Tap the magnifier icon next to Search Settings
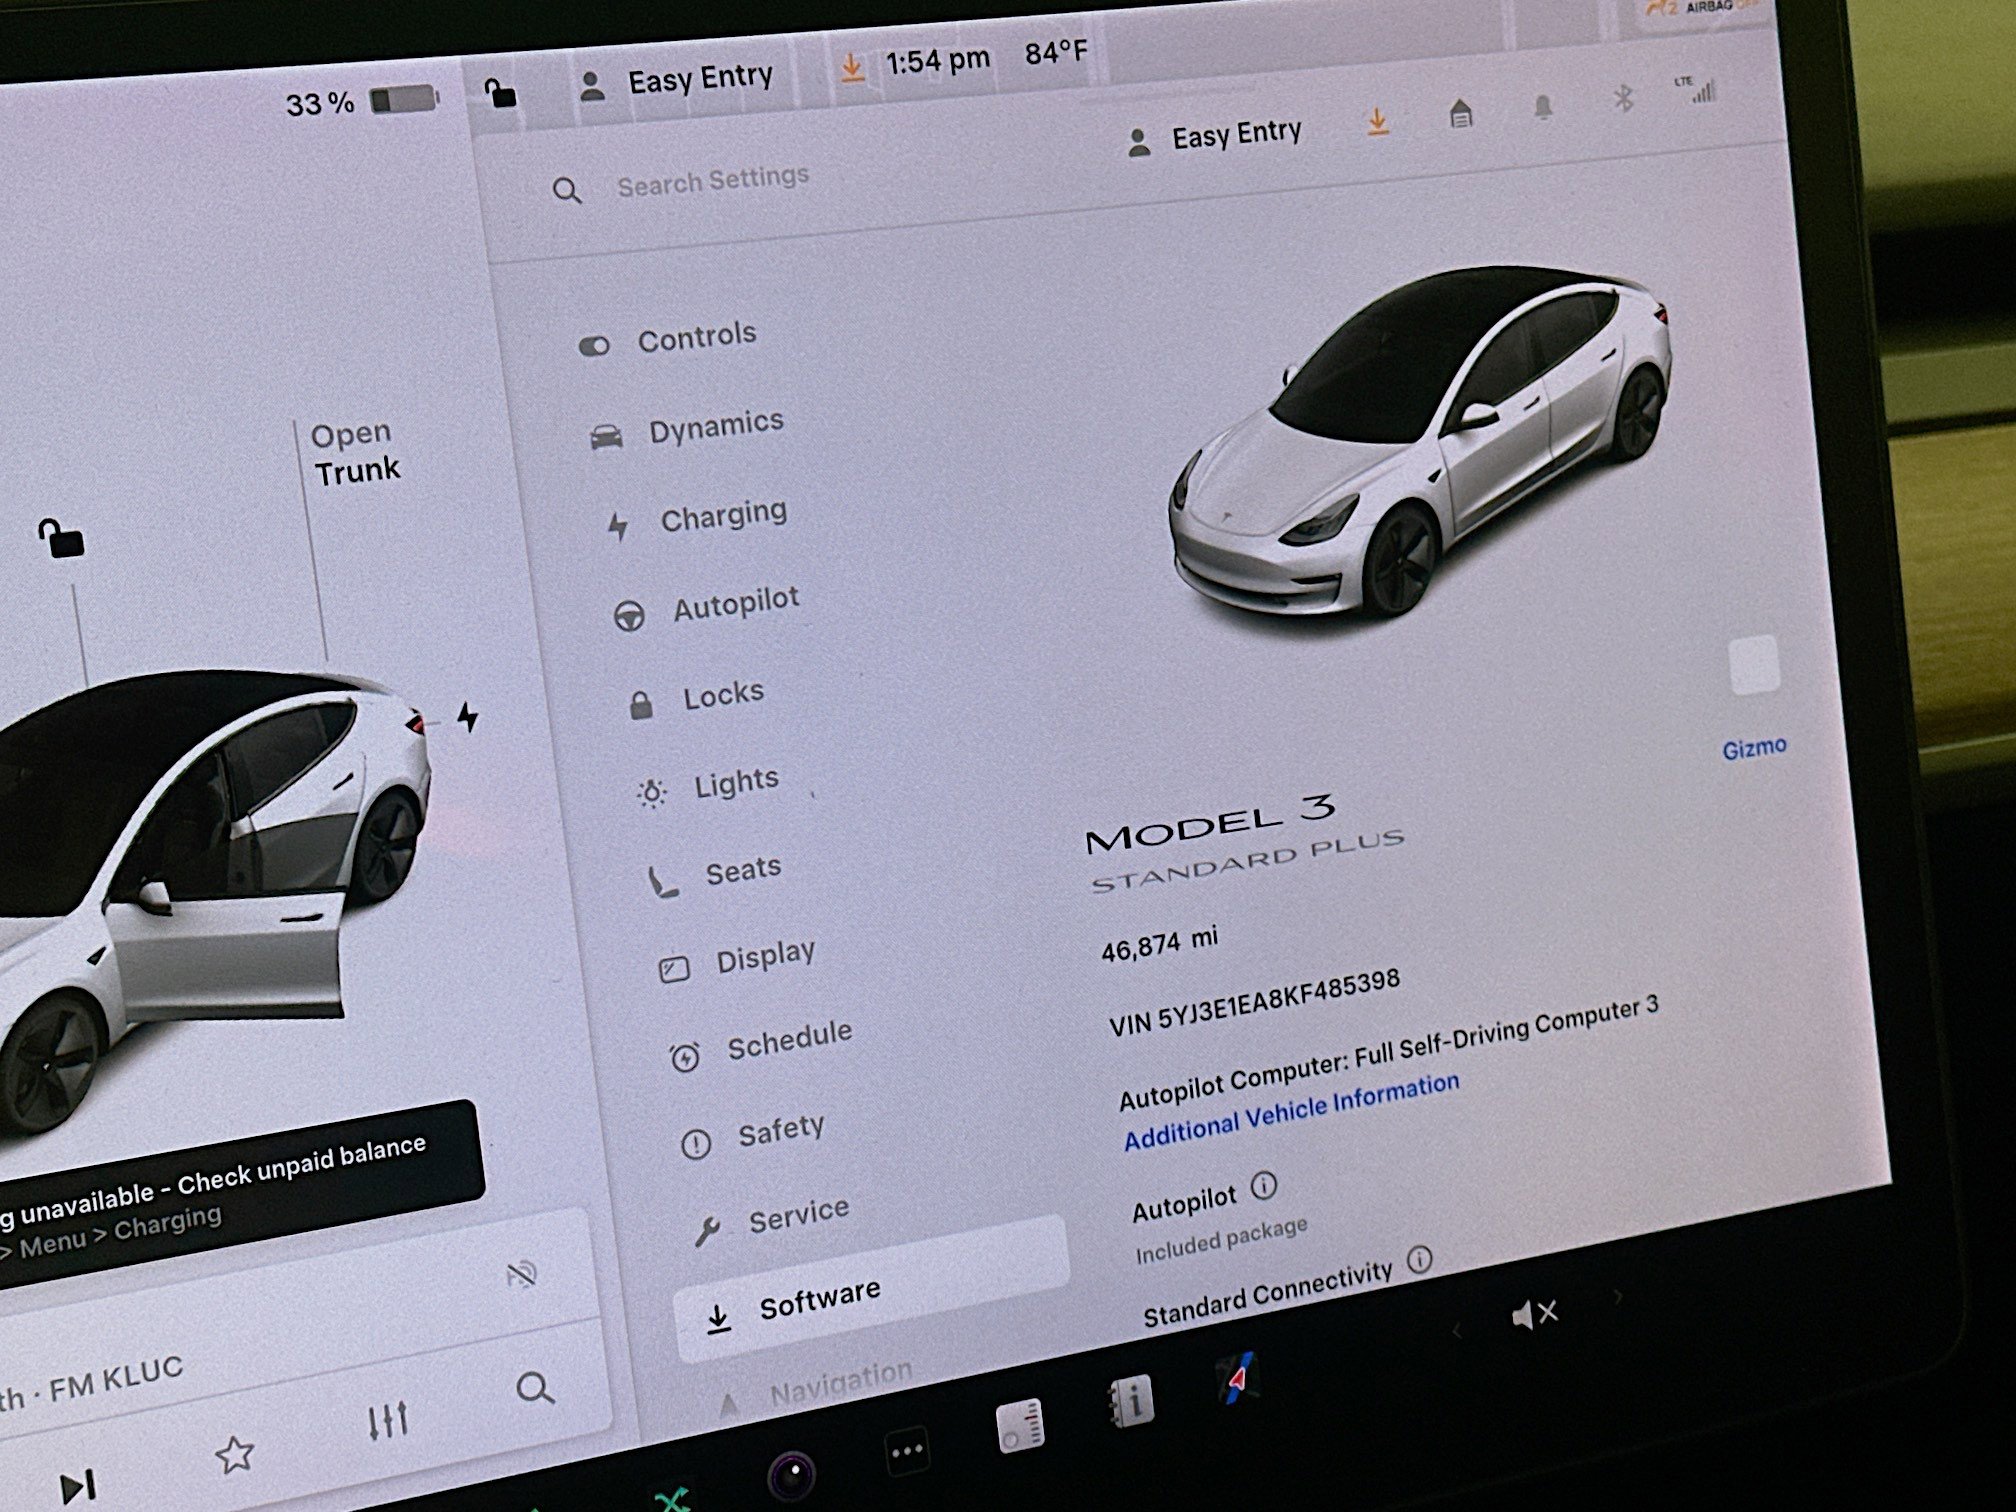 coord(567,191)
